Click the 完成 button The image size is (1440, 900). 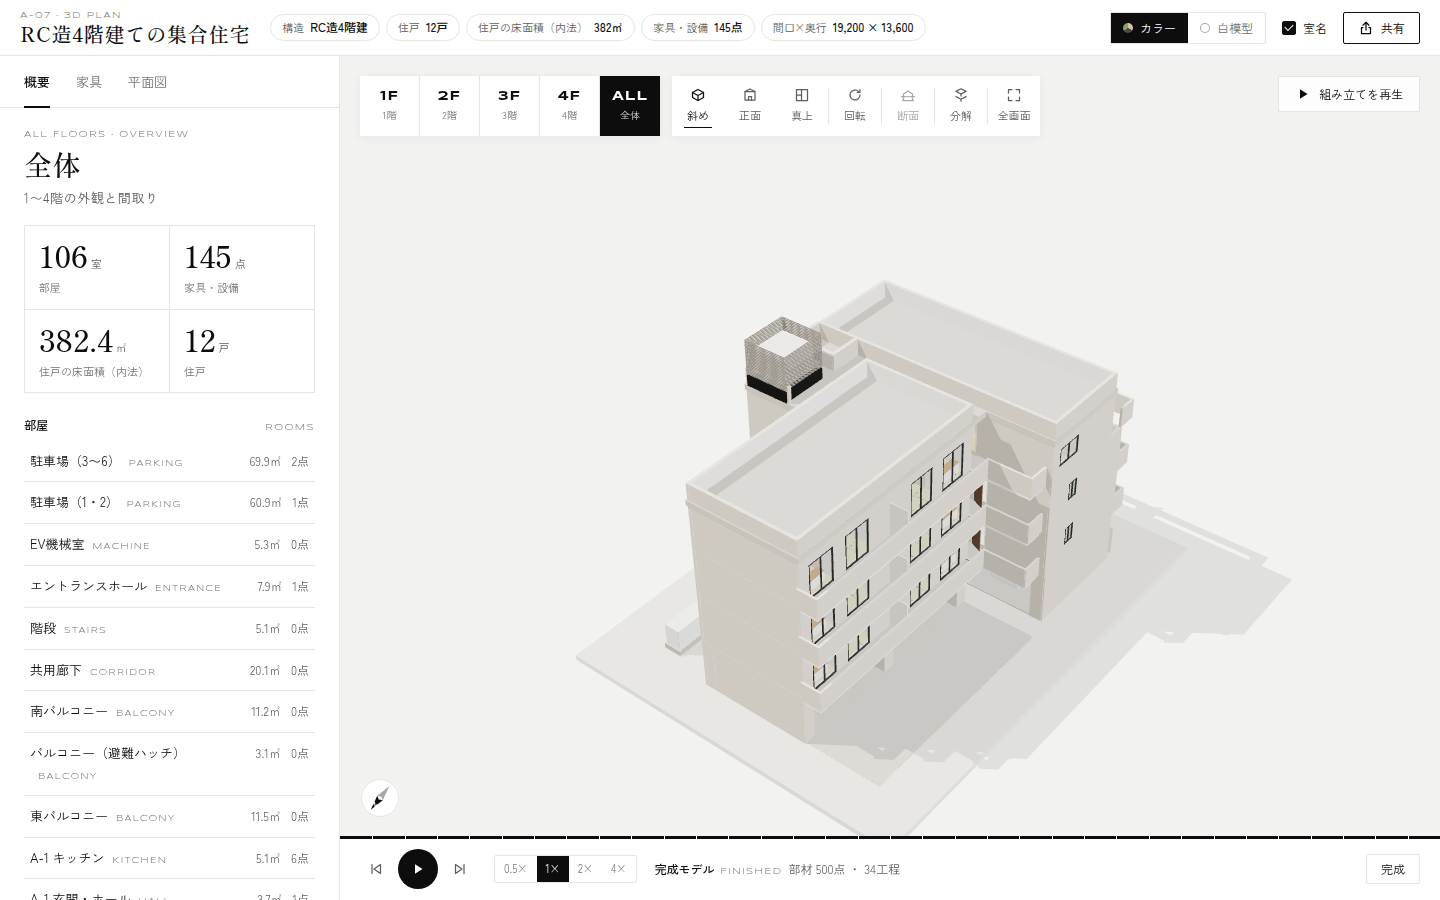[x=1393, y=869]
